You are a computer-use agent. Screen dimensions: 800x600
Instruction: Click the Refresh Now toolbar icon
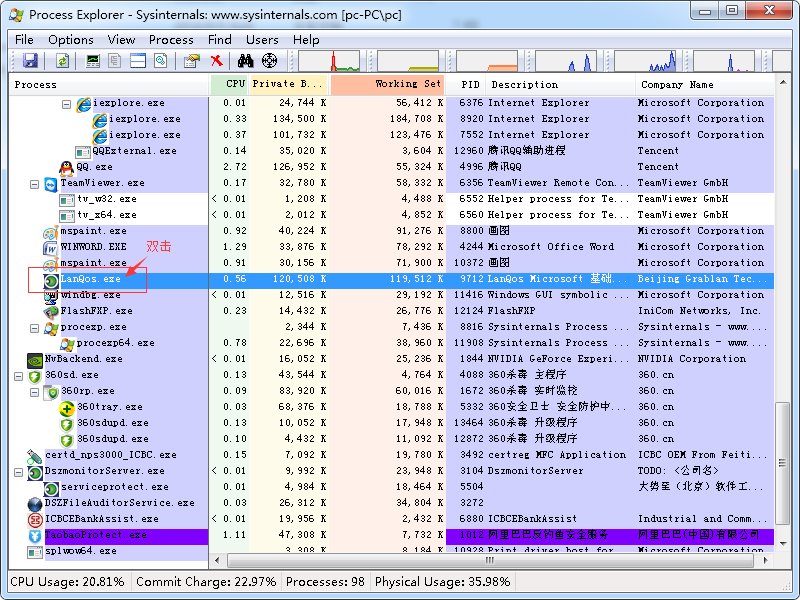(x=62, y=61)
